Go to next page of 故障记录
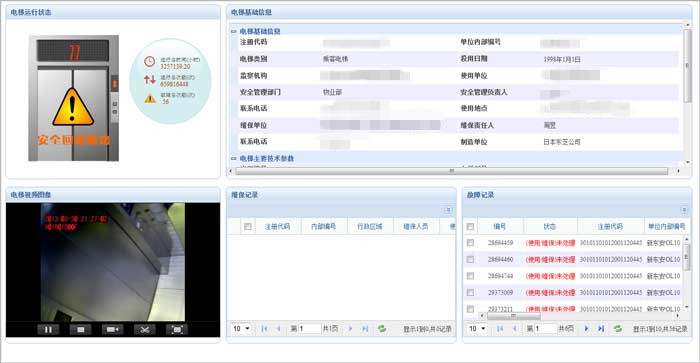Image resolution: width=700 pixels, height=363 pixels. tap(586, 329)
